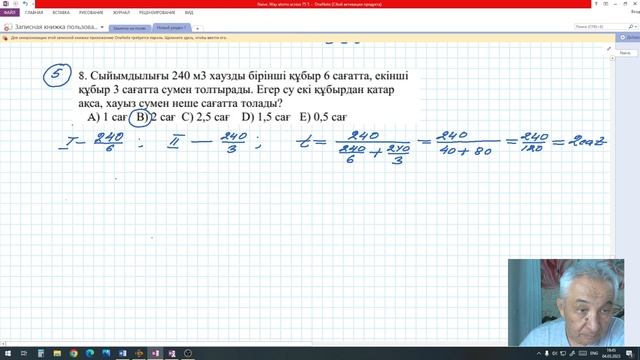Click the OneNote application icon in the title bar
The height and width of the screenshot is (360, 640).
click(x=6, y=4)
